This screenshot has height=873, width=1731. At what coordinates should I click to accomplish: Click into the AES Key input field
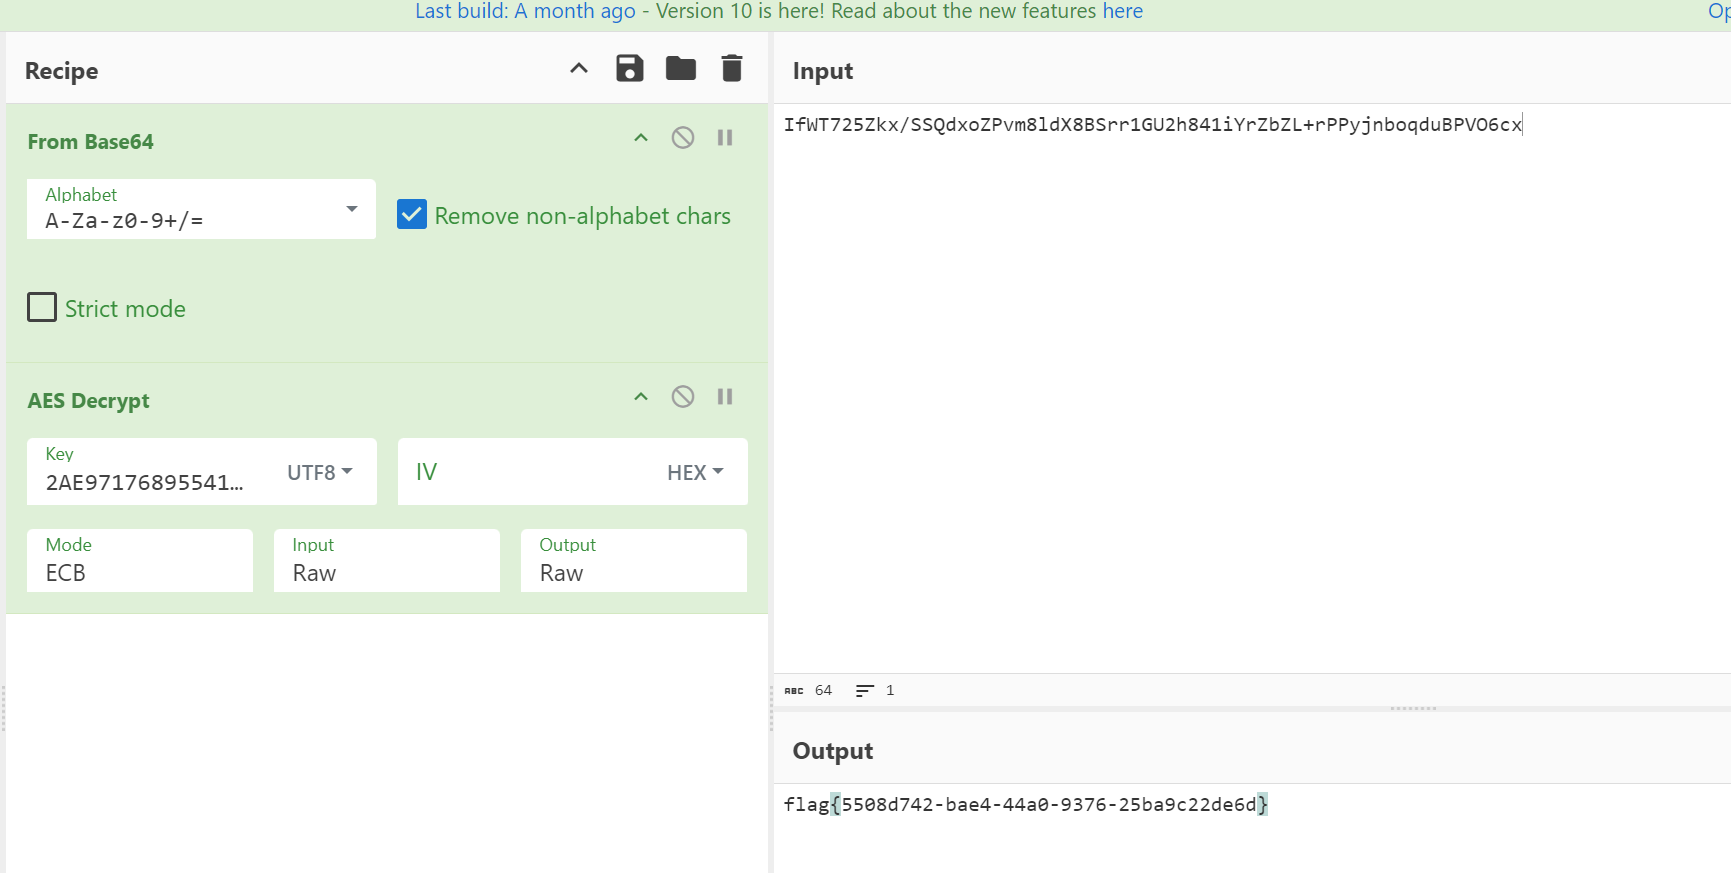pyautogui.click(x=145, y=482)
